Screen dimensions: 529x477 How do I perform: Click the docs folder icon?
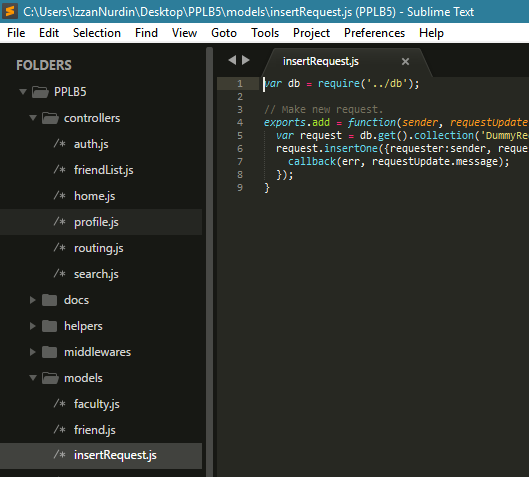(50, 300)
